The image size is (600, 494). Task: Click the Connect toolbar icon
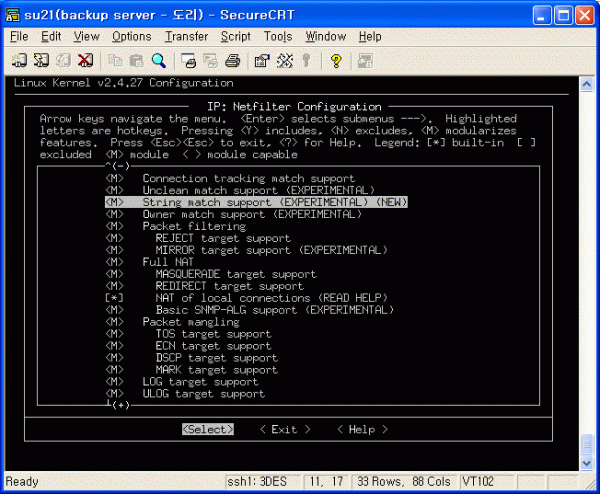pos(19,60)
